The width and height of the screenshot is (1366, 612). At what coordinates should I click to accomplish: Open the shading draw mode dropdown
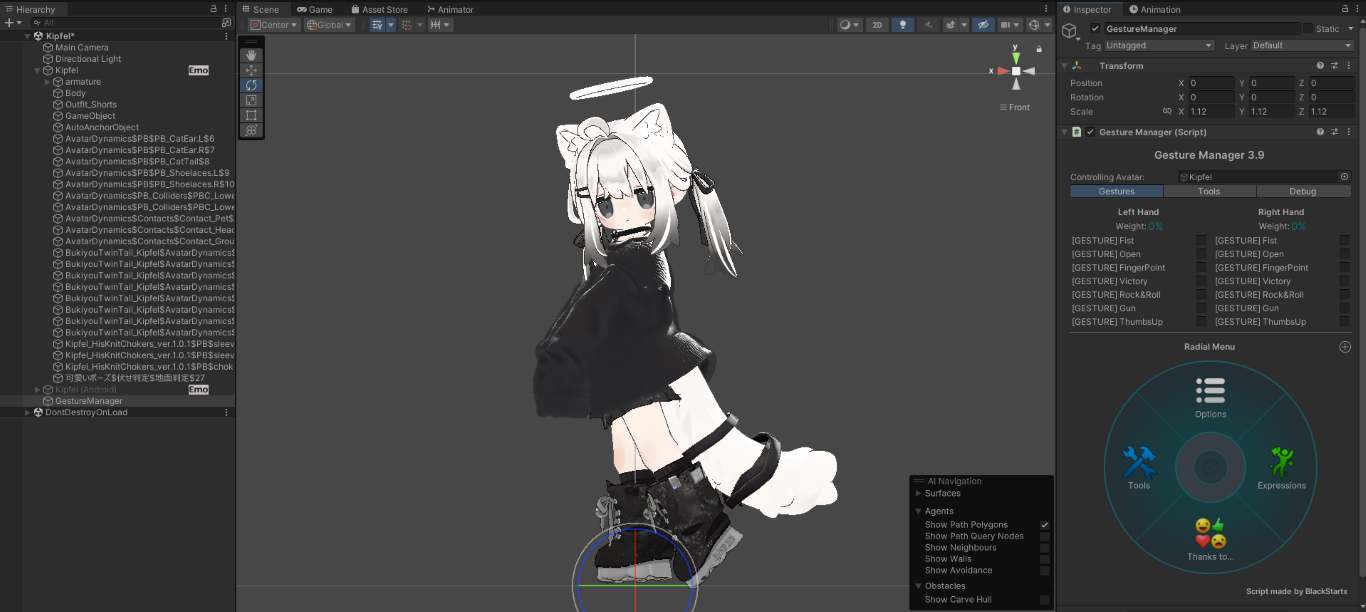pyautogui.click(x=849, y=25)
